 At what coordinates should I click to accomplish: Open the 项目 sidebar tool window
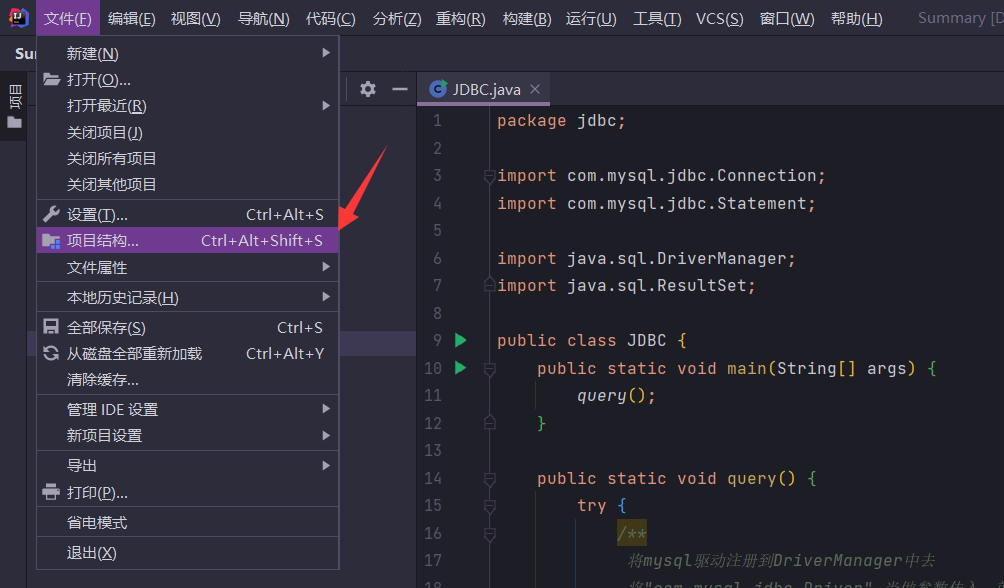pyautogui.click(x=15, y=106)
